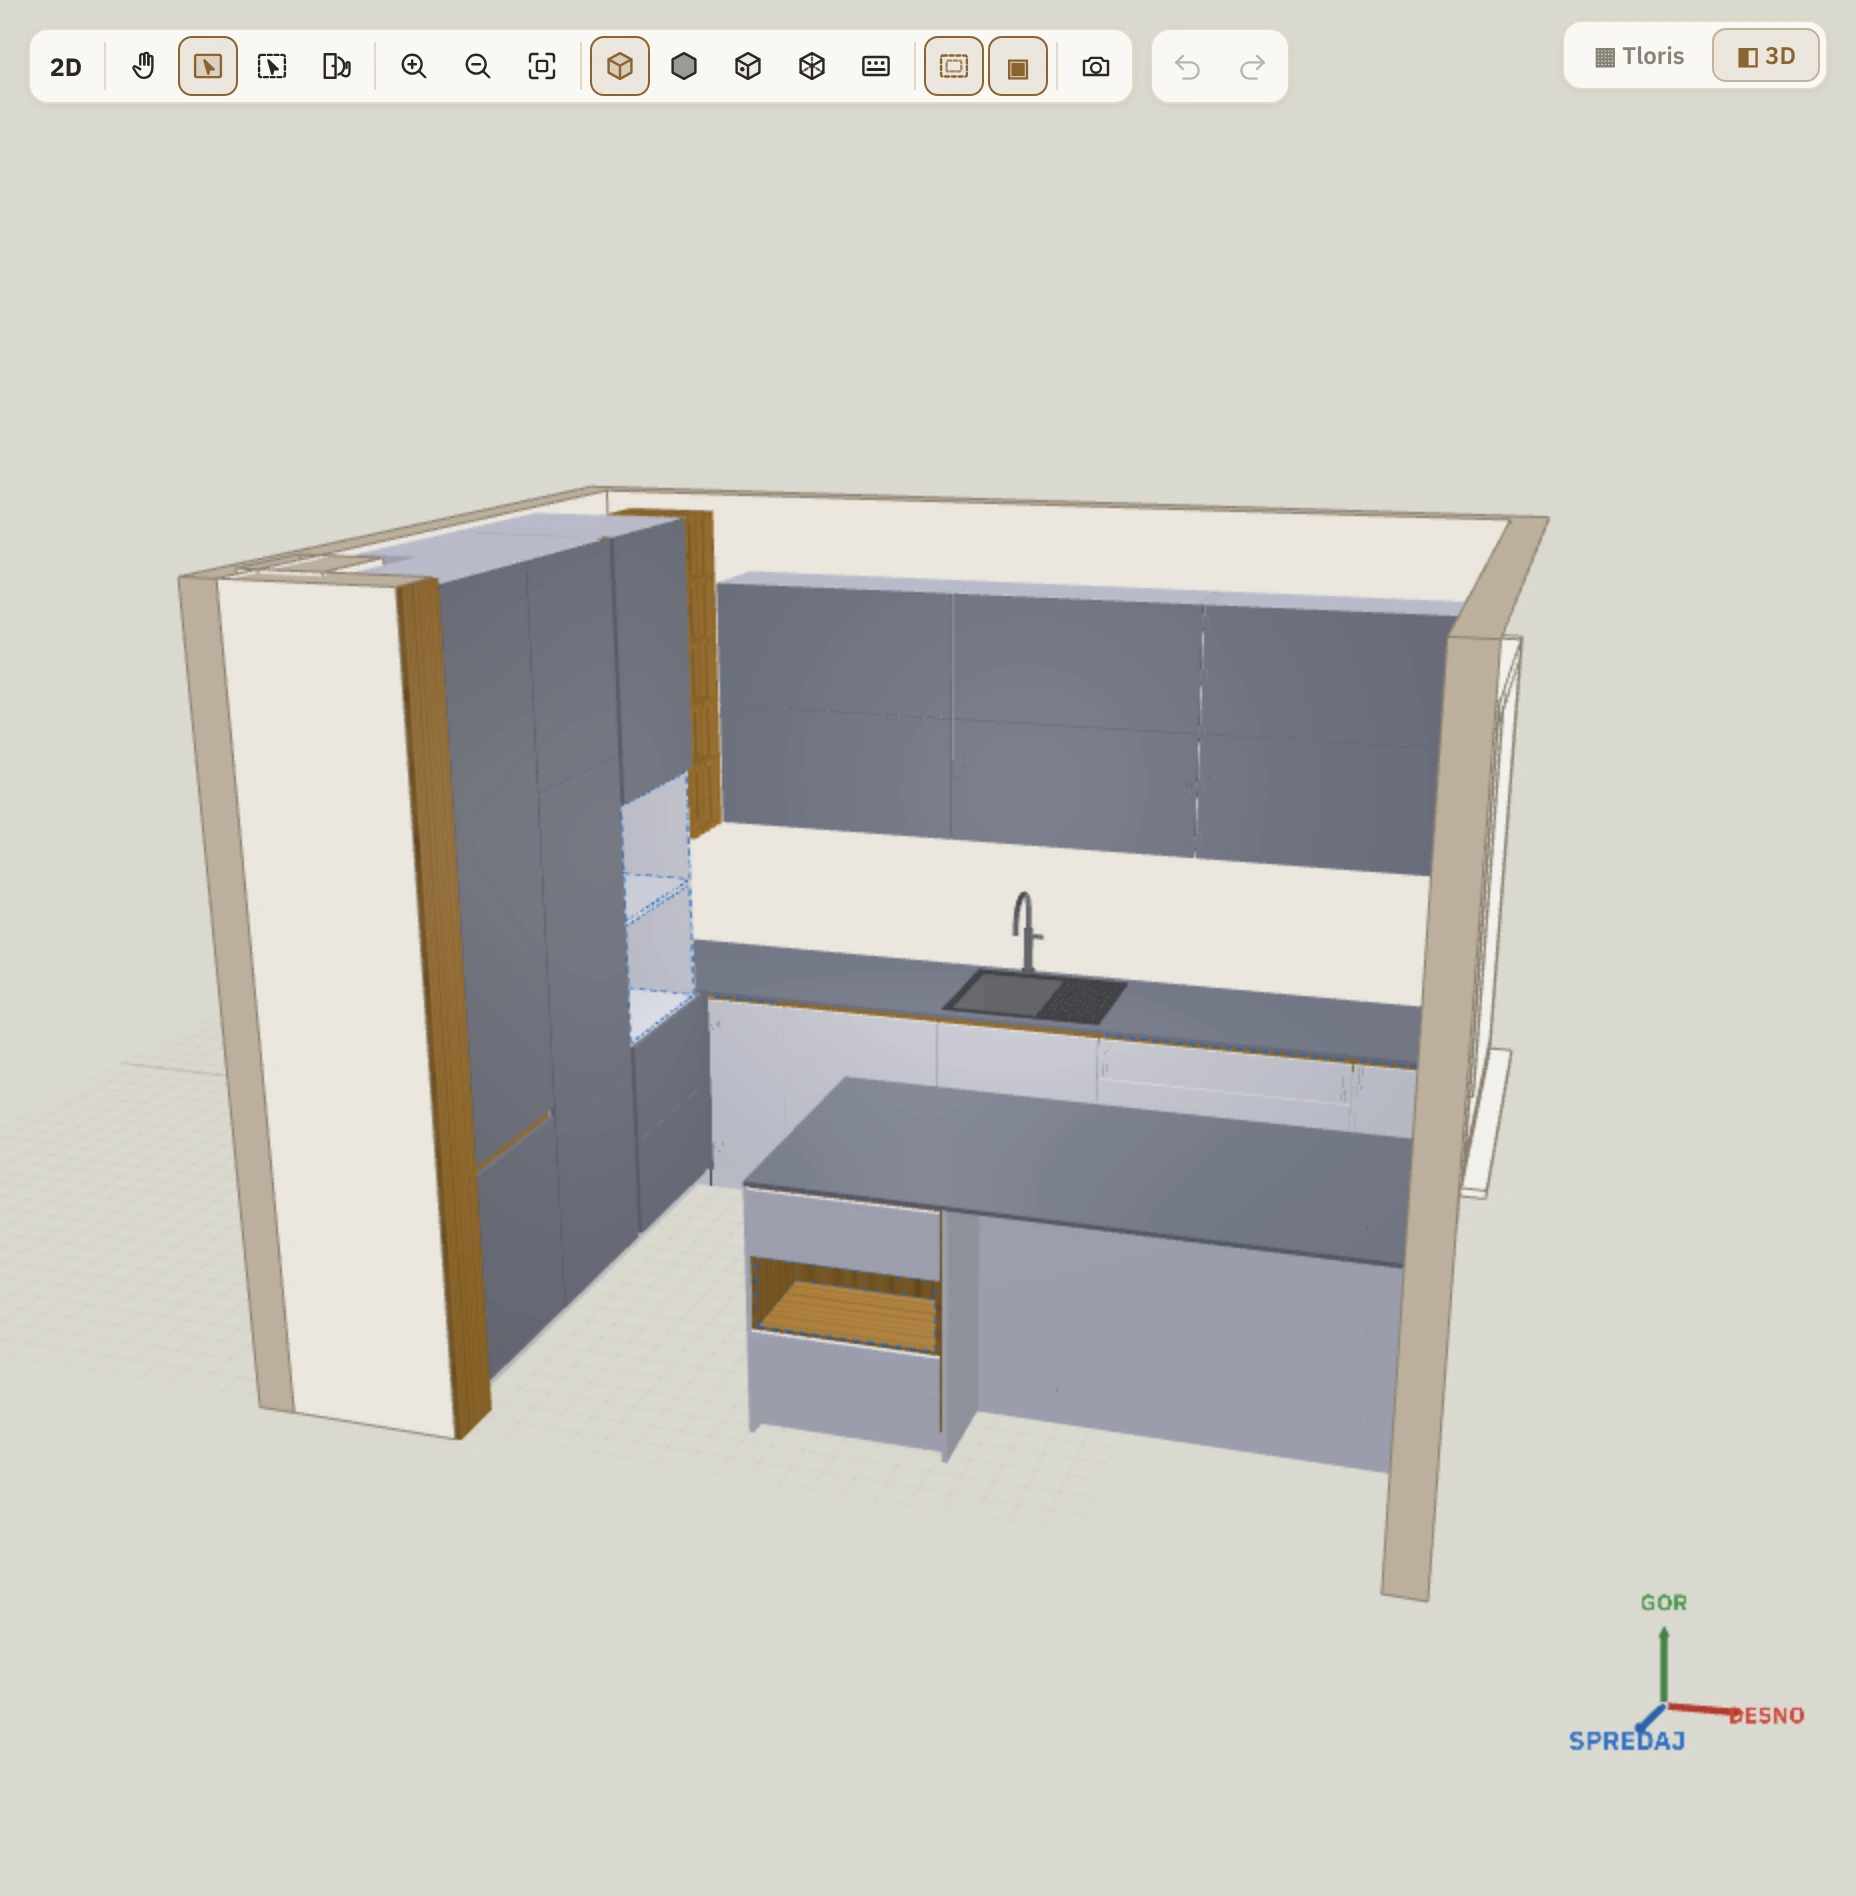
Task: Click the DESNO axis label
Action: tap(1767, 1716)
